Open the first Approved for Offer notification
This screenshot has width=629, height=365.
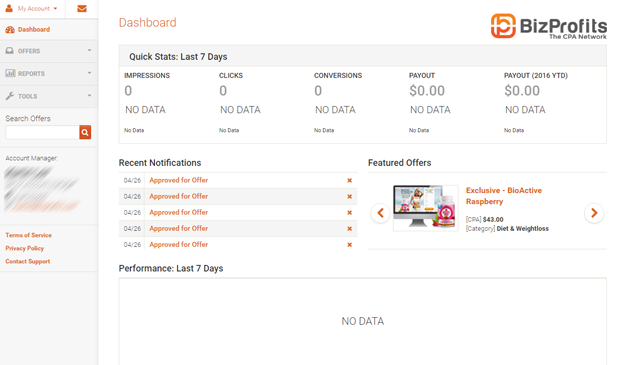(179, 180)
